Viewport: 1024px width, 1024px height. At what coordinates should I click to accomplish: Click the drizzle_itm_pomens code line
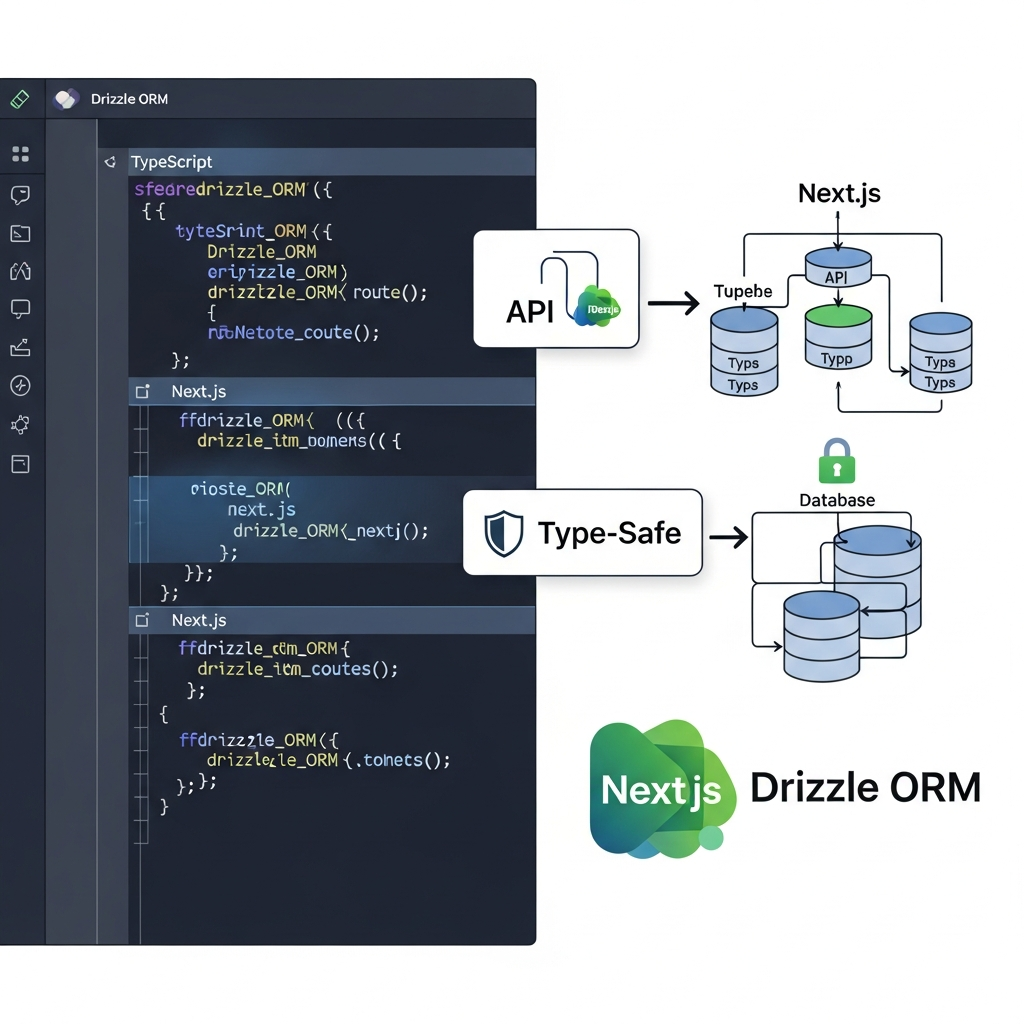[299, 441]
